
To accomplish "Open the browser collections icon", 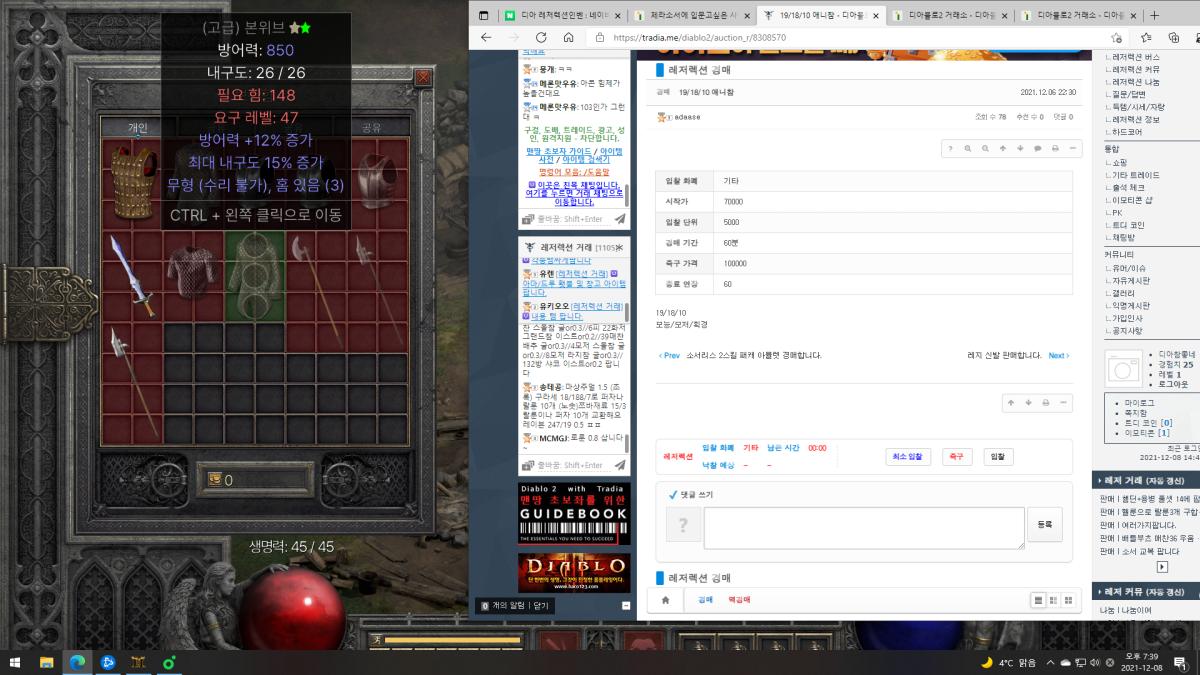I will [x=1174, y=37].
